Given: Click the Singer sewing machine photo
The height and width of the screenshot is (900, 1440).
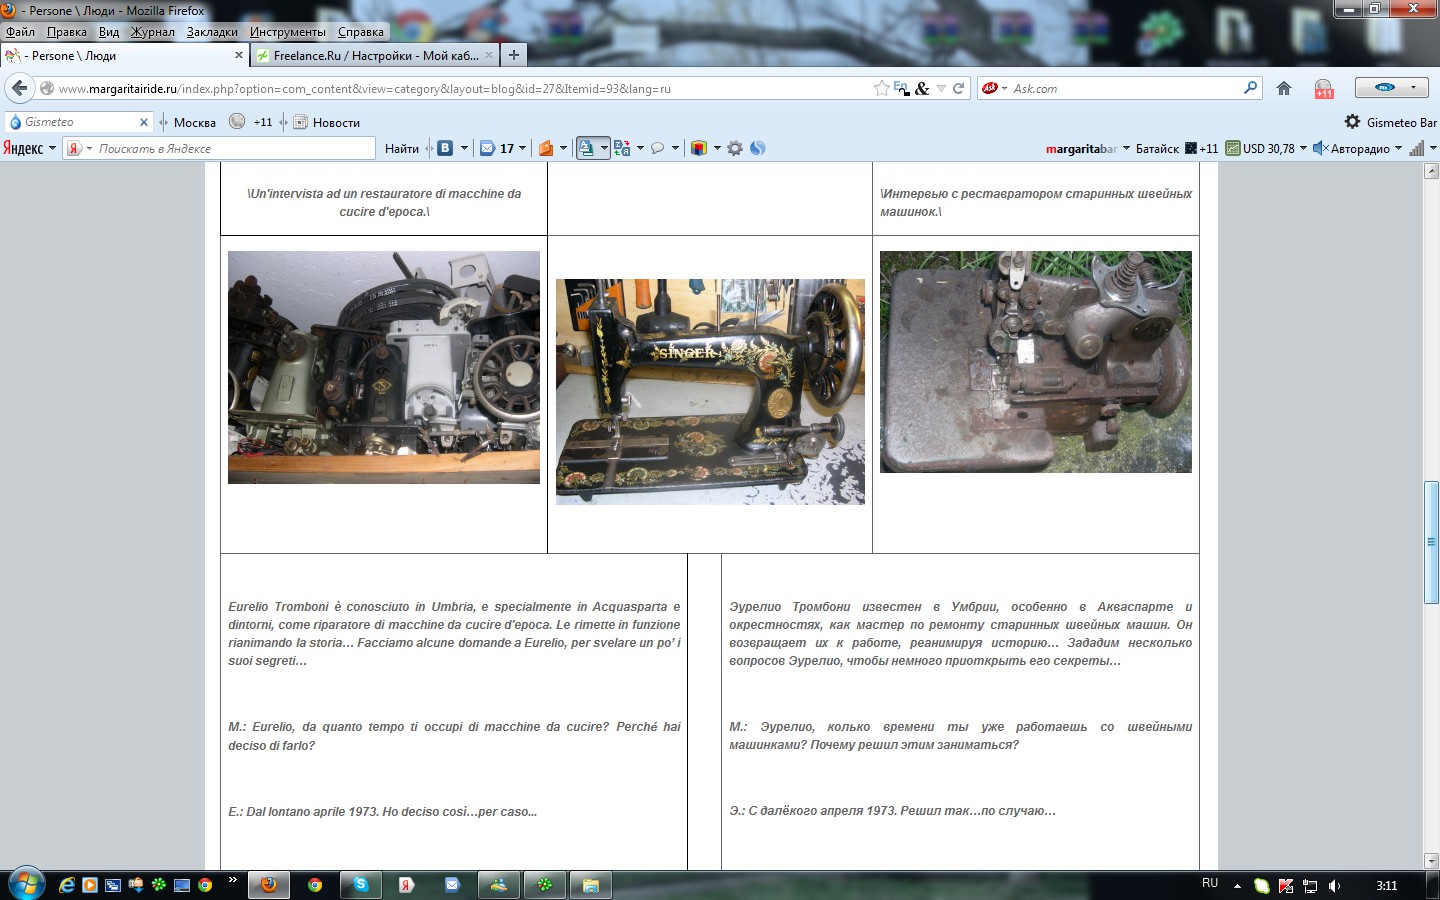Looking at the screenshot, I should 710,391.
